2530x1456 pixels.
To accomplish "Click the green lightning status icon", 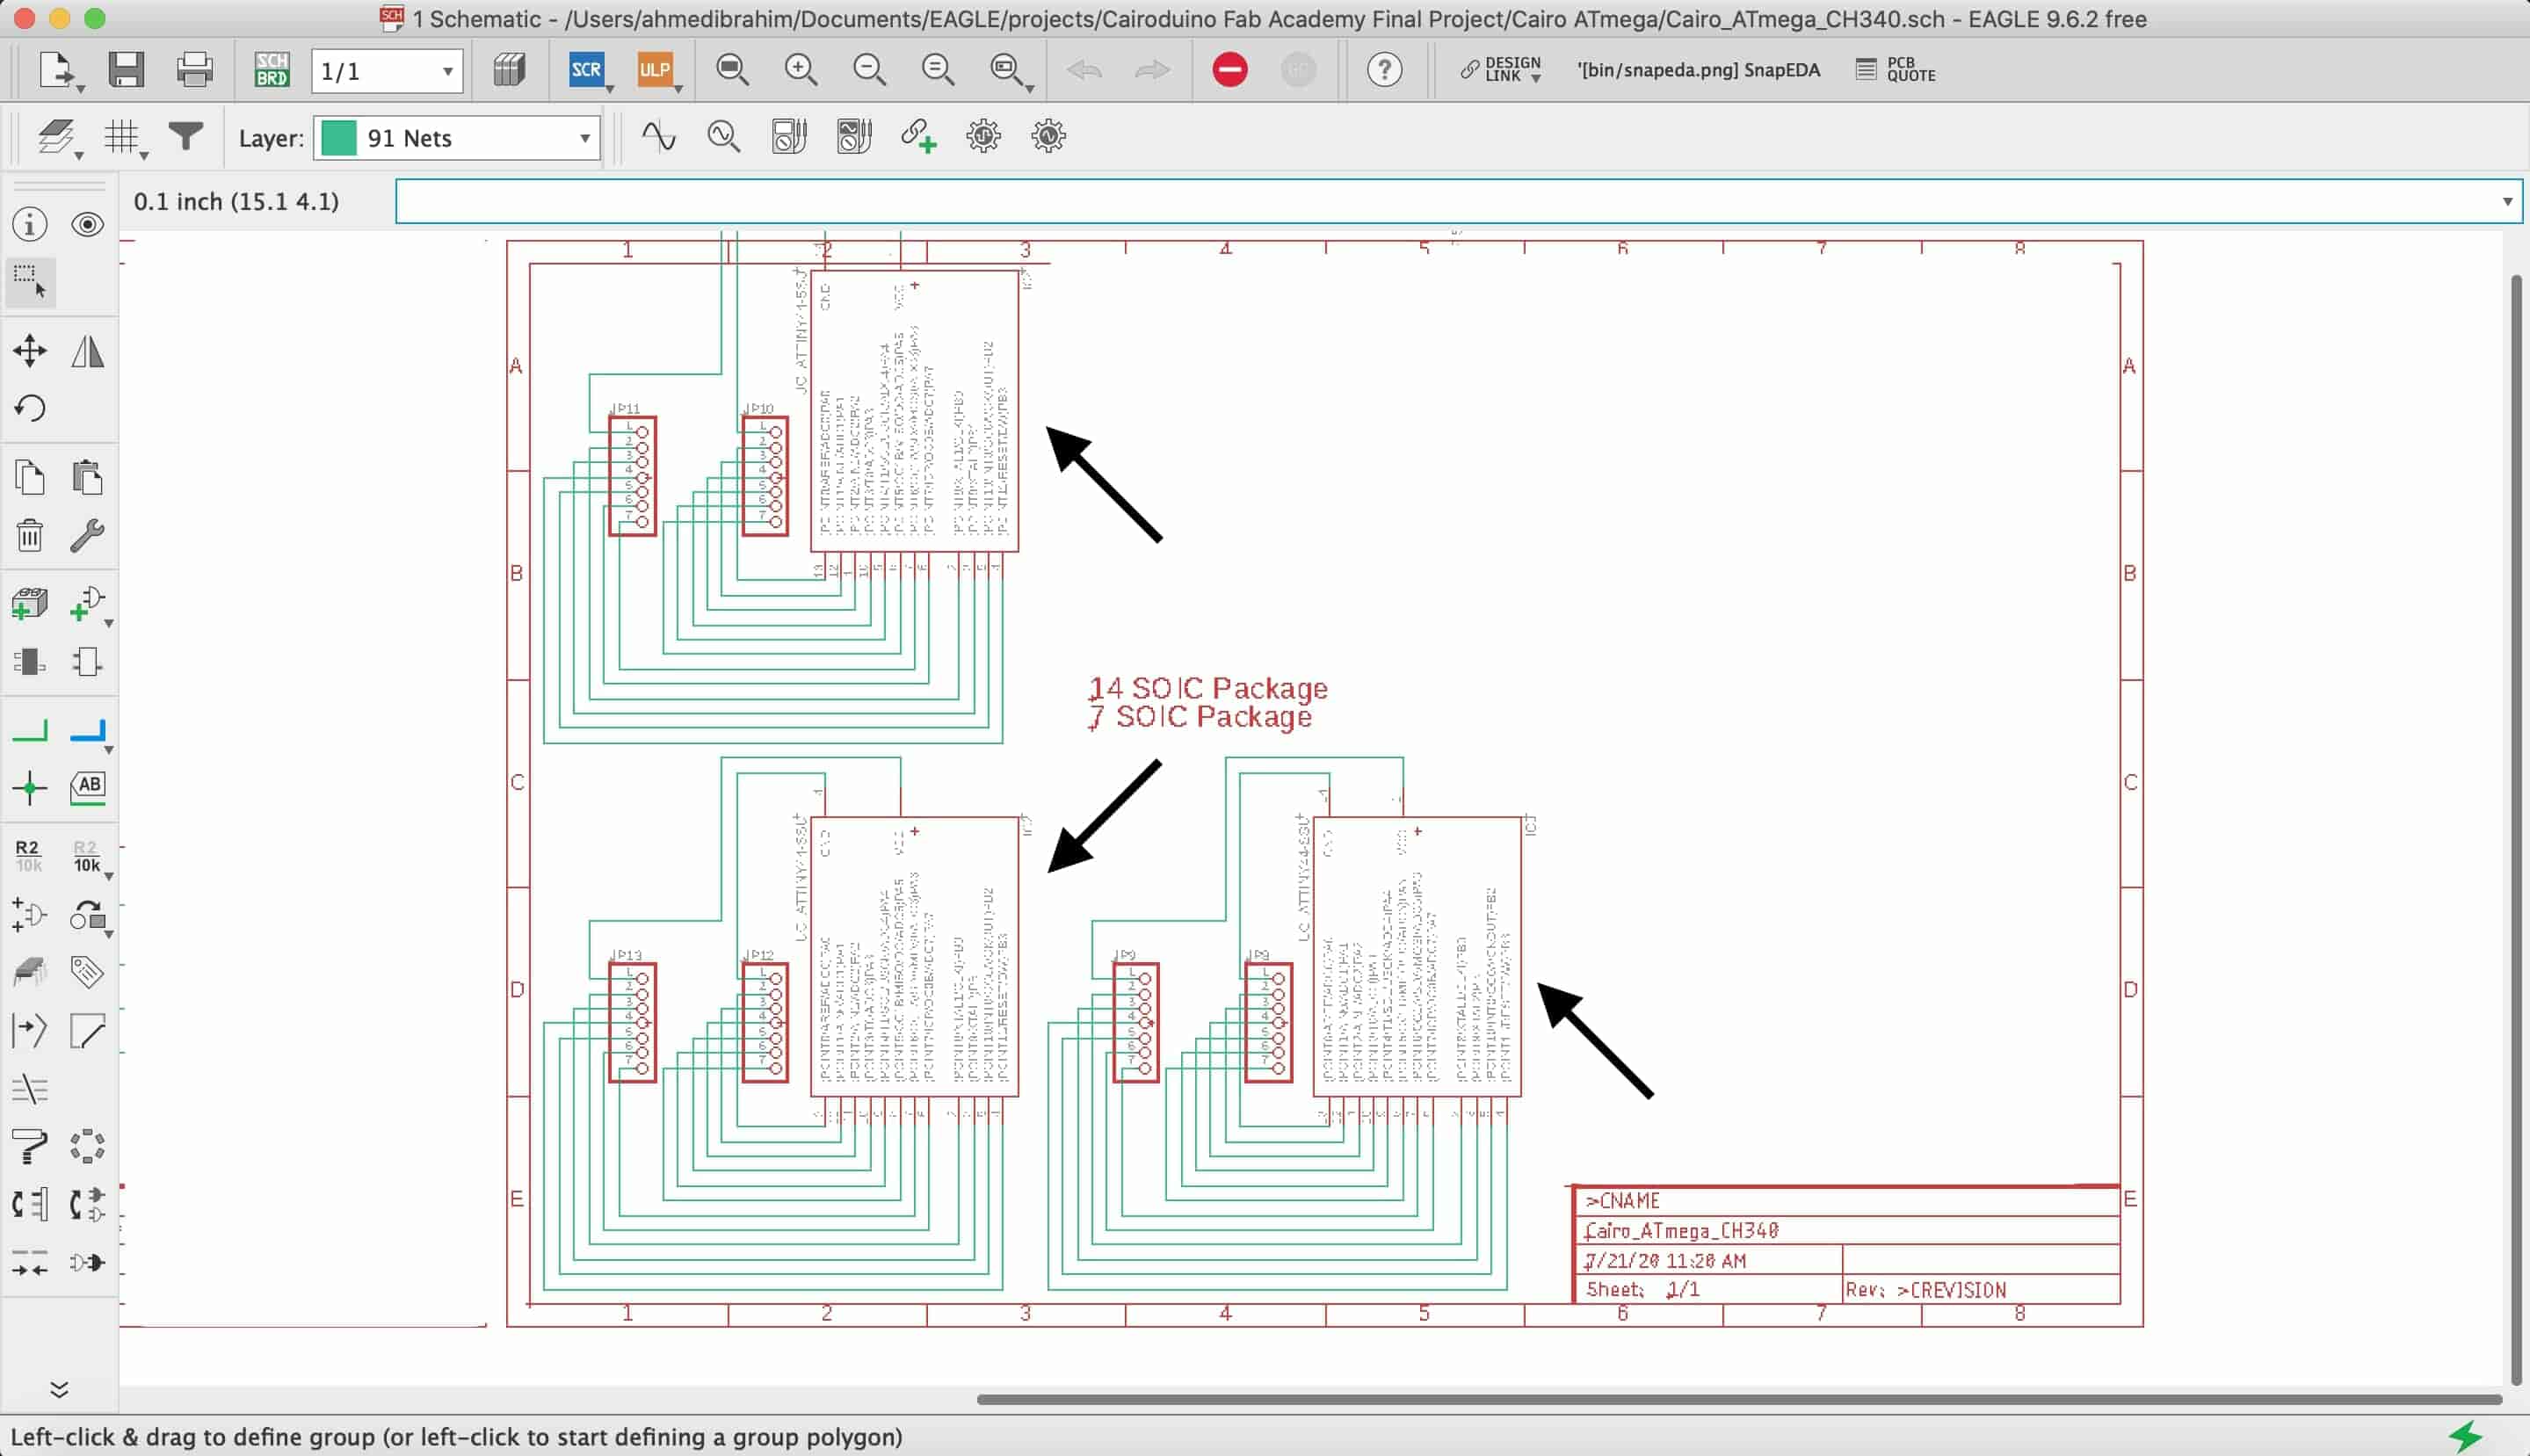I will (x=2466, y=1436).
